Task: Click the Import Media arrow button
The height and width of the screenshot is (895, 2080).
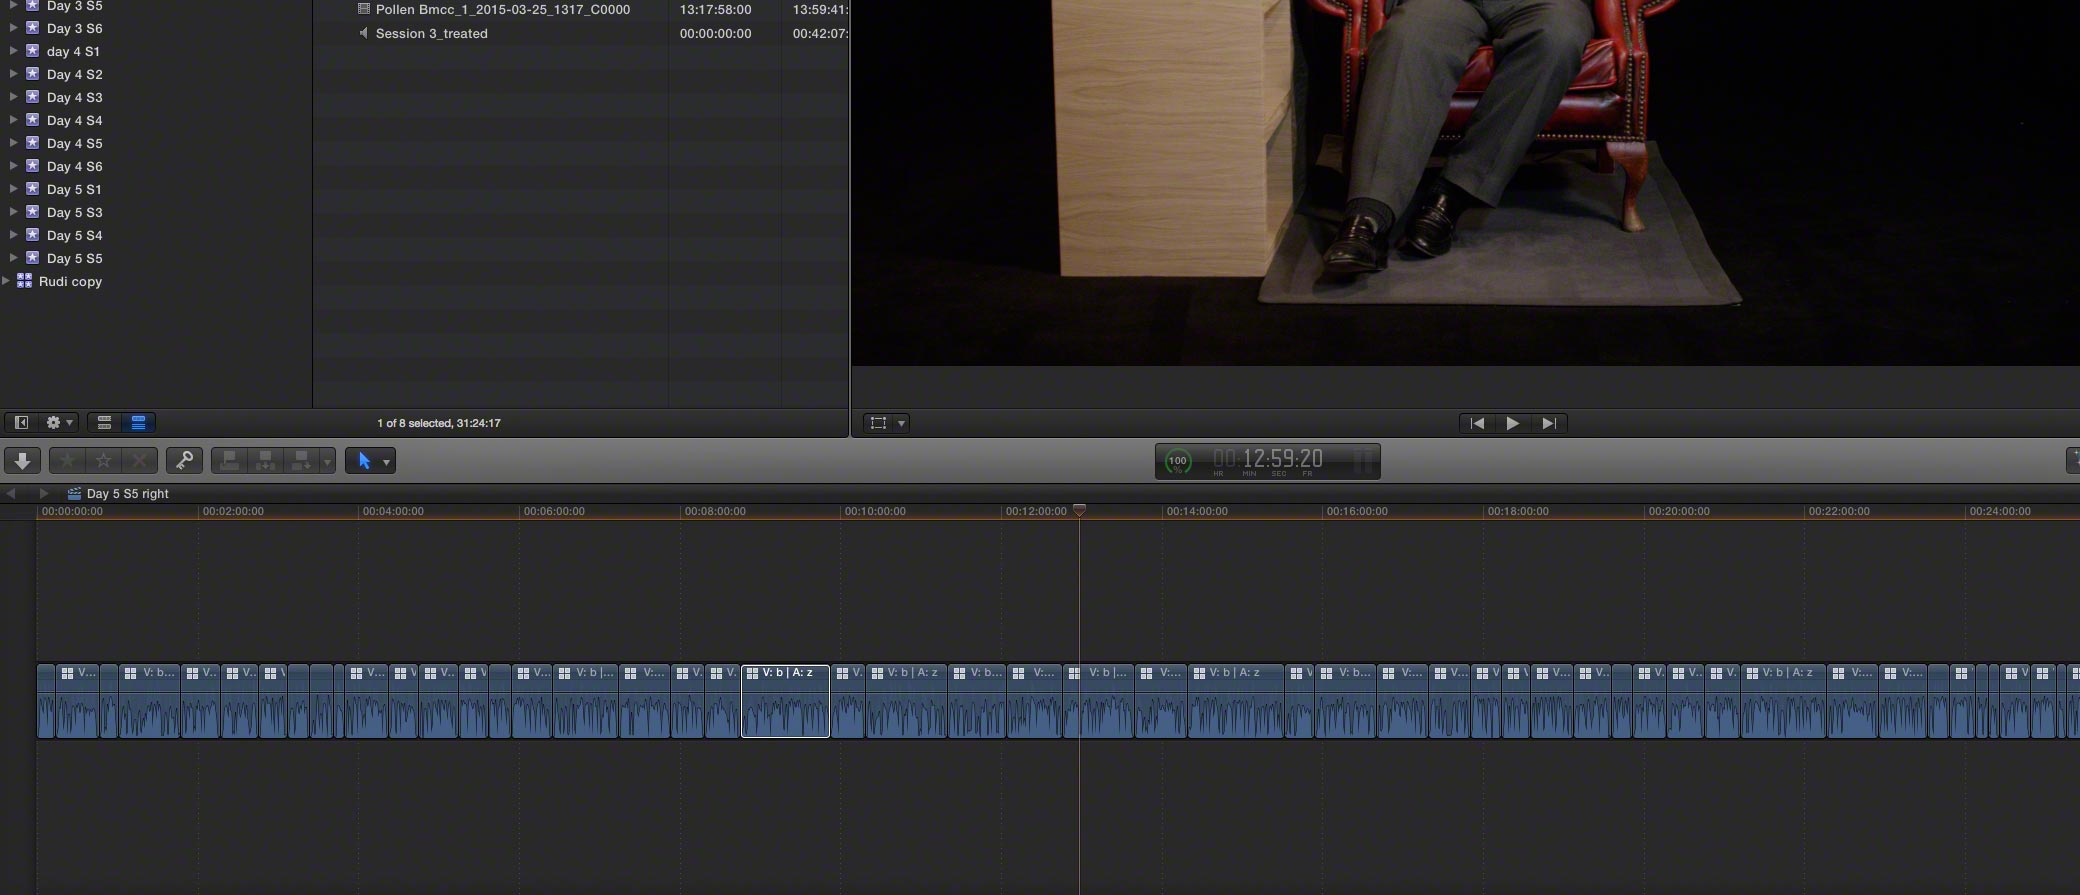Action: pyautogui.click(x=22, y=460)
